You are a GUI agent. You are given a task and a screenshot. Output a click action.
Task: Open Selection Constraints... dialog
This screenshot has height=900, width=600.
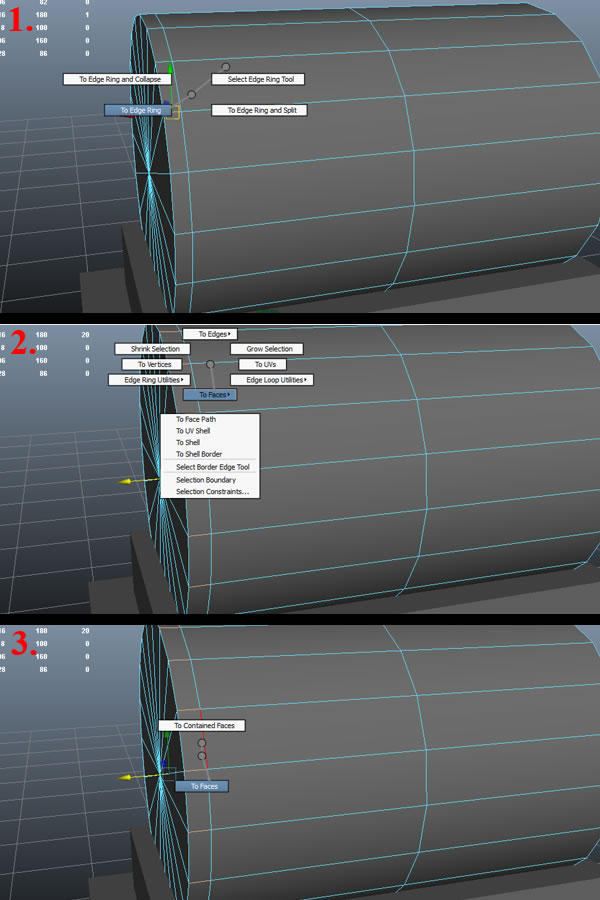coord(212,492)
